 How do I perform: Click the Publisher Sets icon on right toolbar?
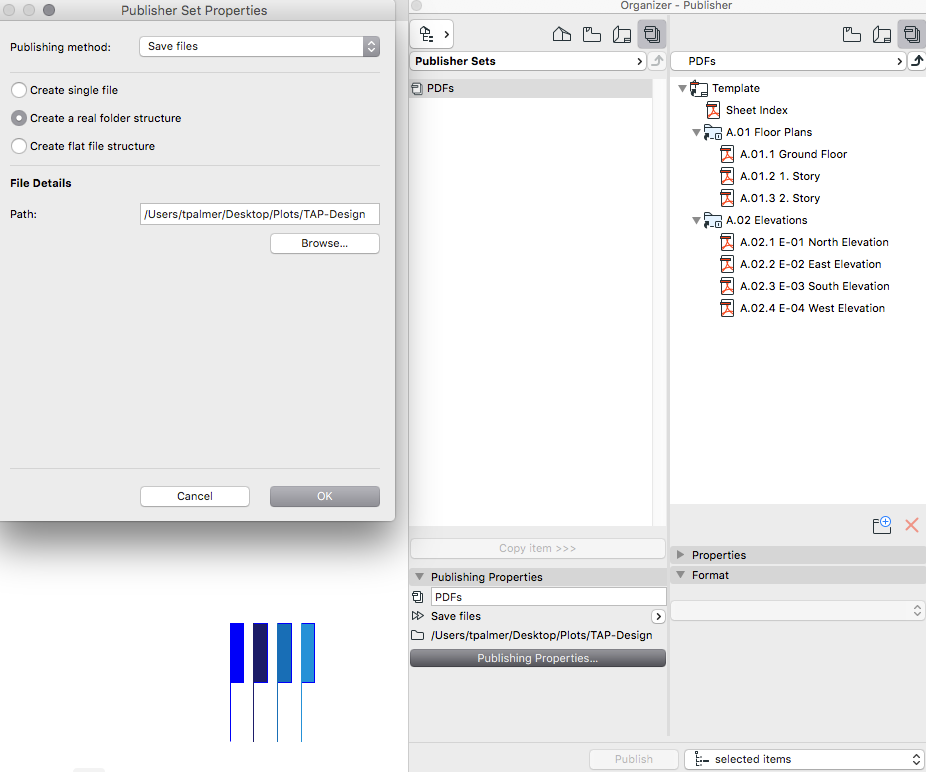(911, 33)
